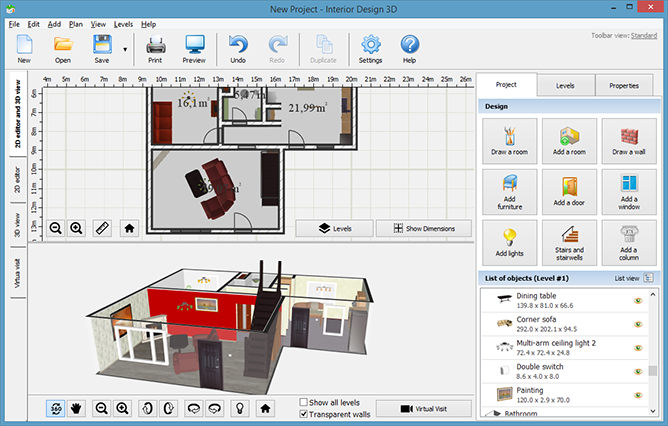Open Help question mark icon
Image resolution: width=668 pixels, height=426 pixels.
coord(409,49)
